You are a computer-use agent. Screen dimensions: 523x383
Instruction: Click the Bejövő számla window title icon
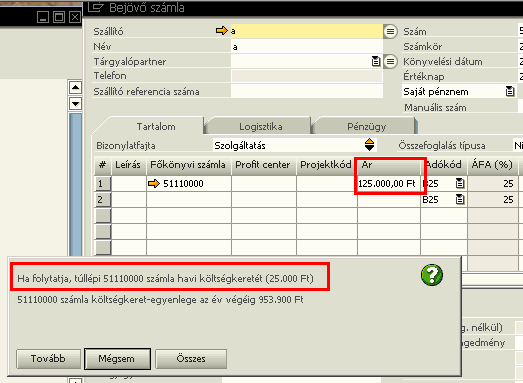[96, 7]
